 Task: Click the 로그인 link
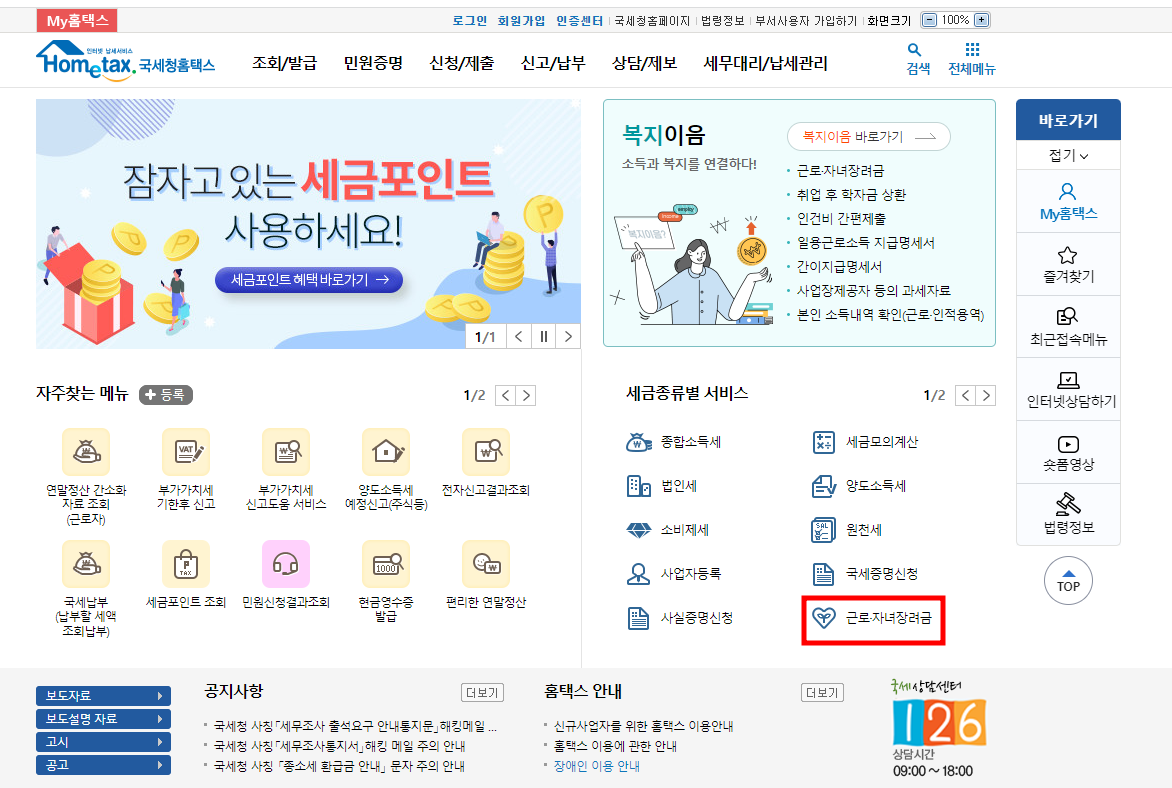(470, 21)
